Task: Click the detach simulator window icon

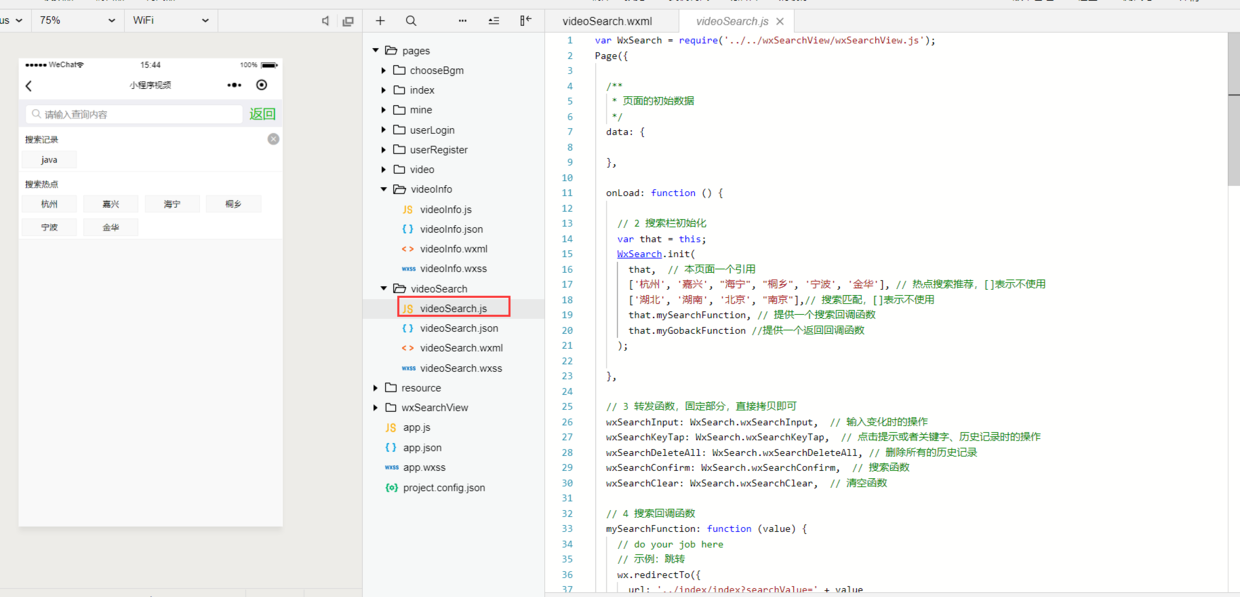Action: pyautogui.click(x=348, y=21)
